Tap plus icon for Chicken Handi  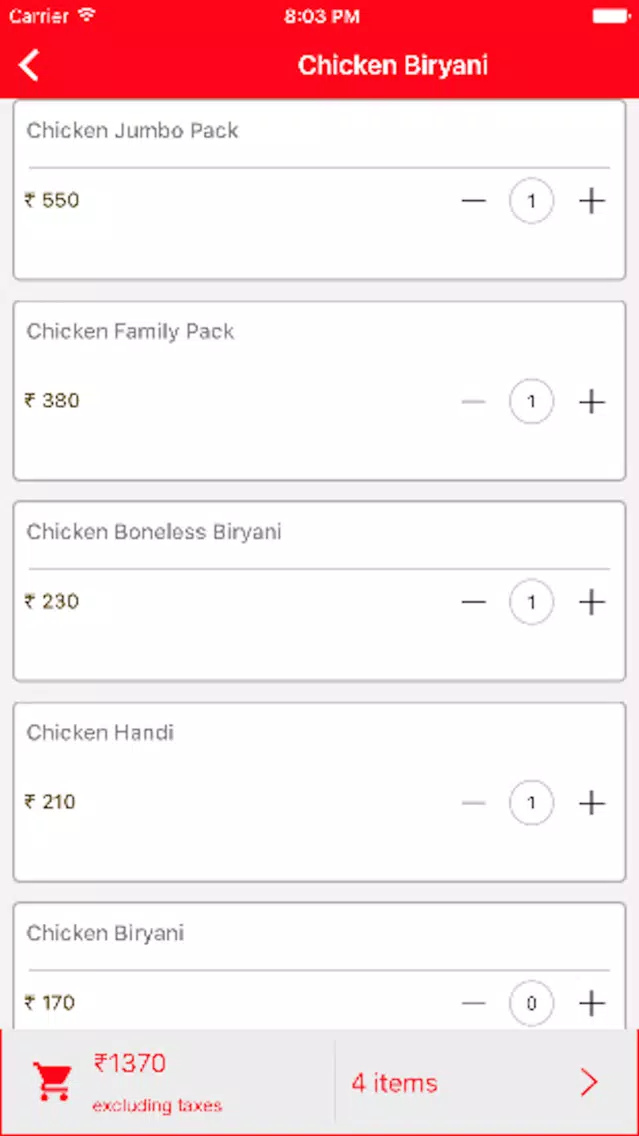click(592, 803)
